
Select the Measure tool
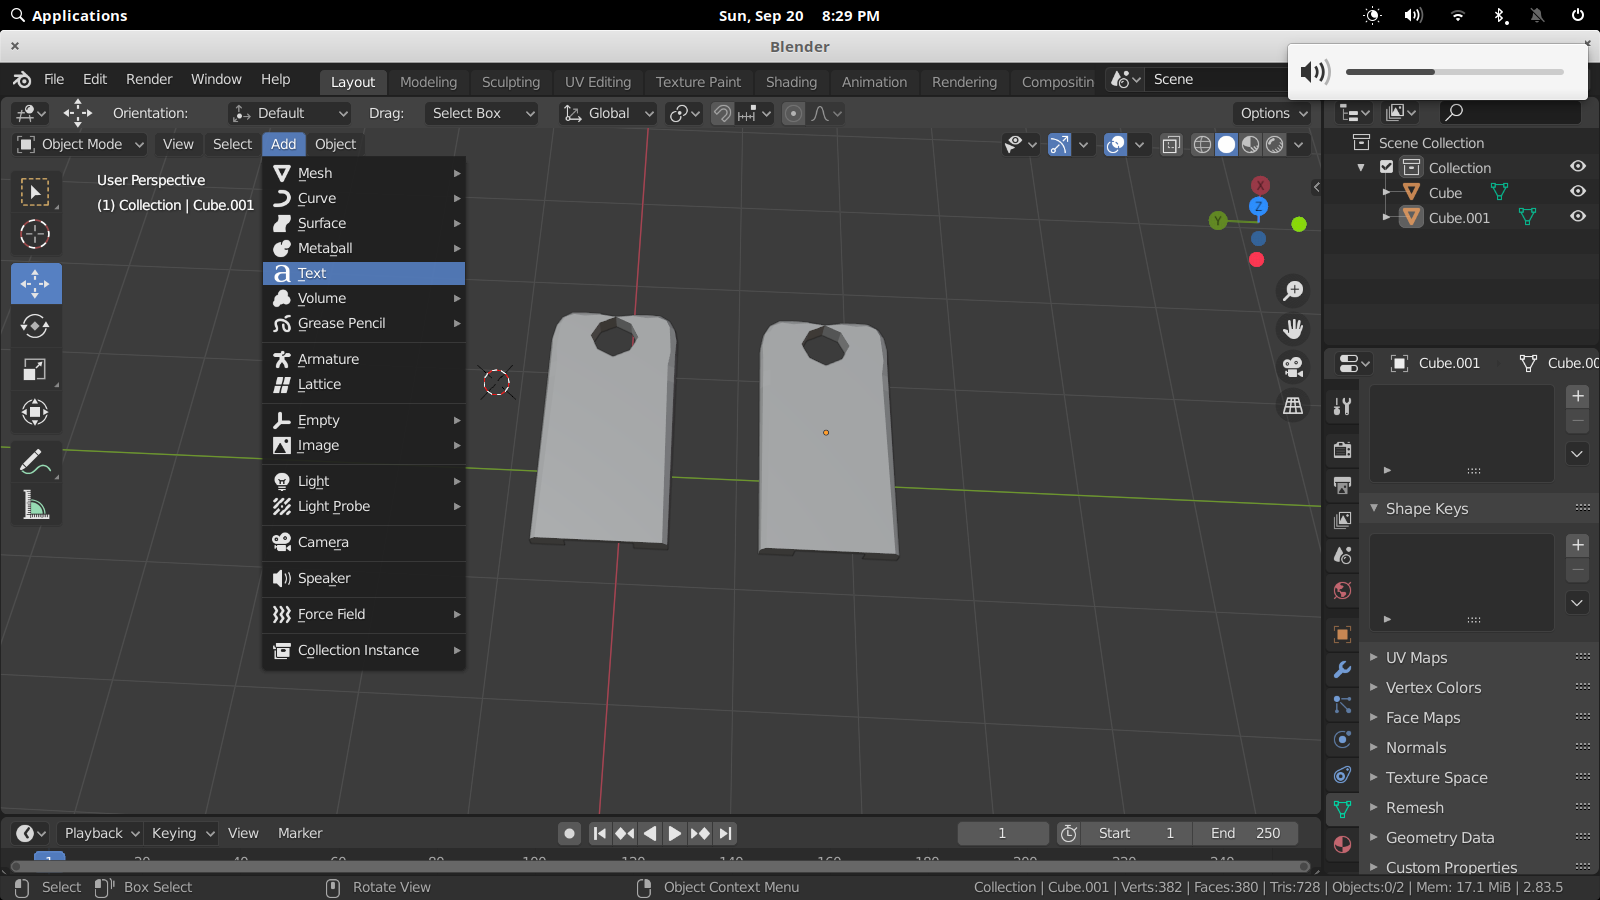[x=36, y=505]
